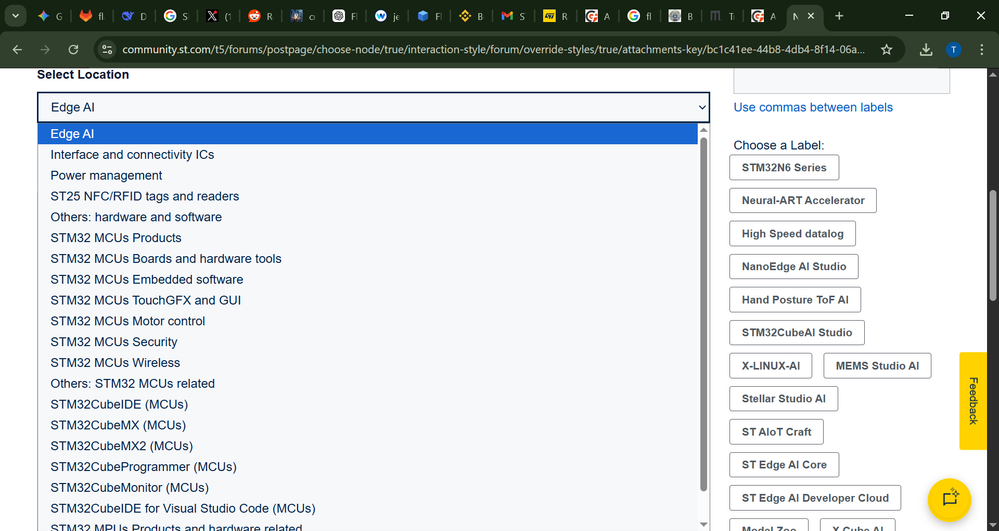Choose Power management location
The image size is (999, 531).
click(x=368, y=175)
